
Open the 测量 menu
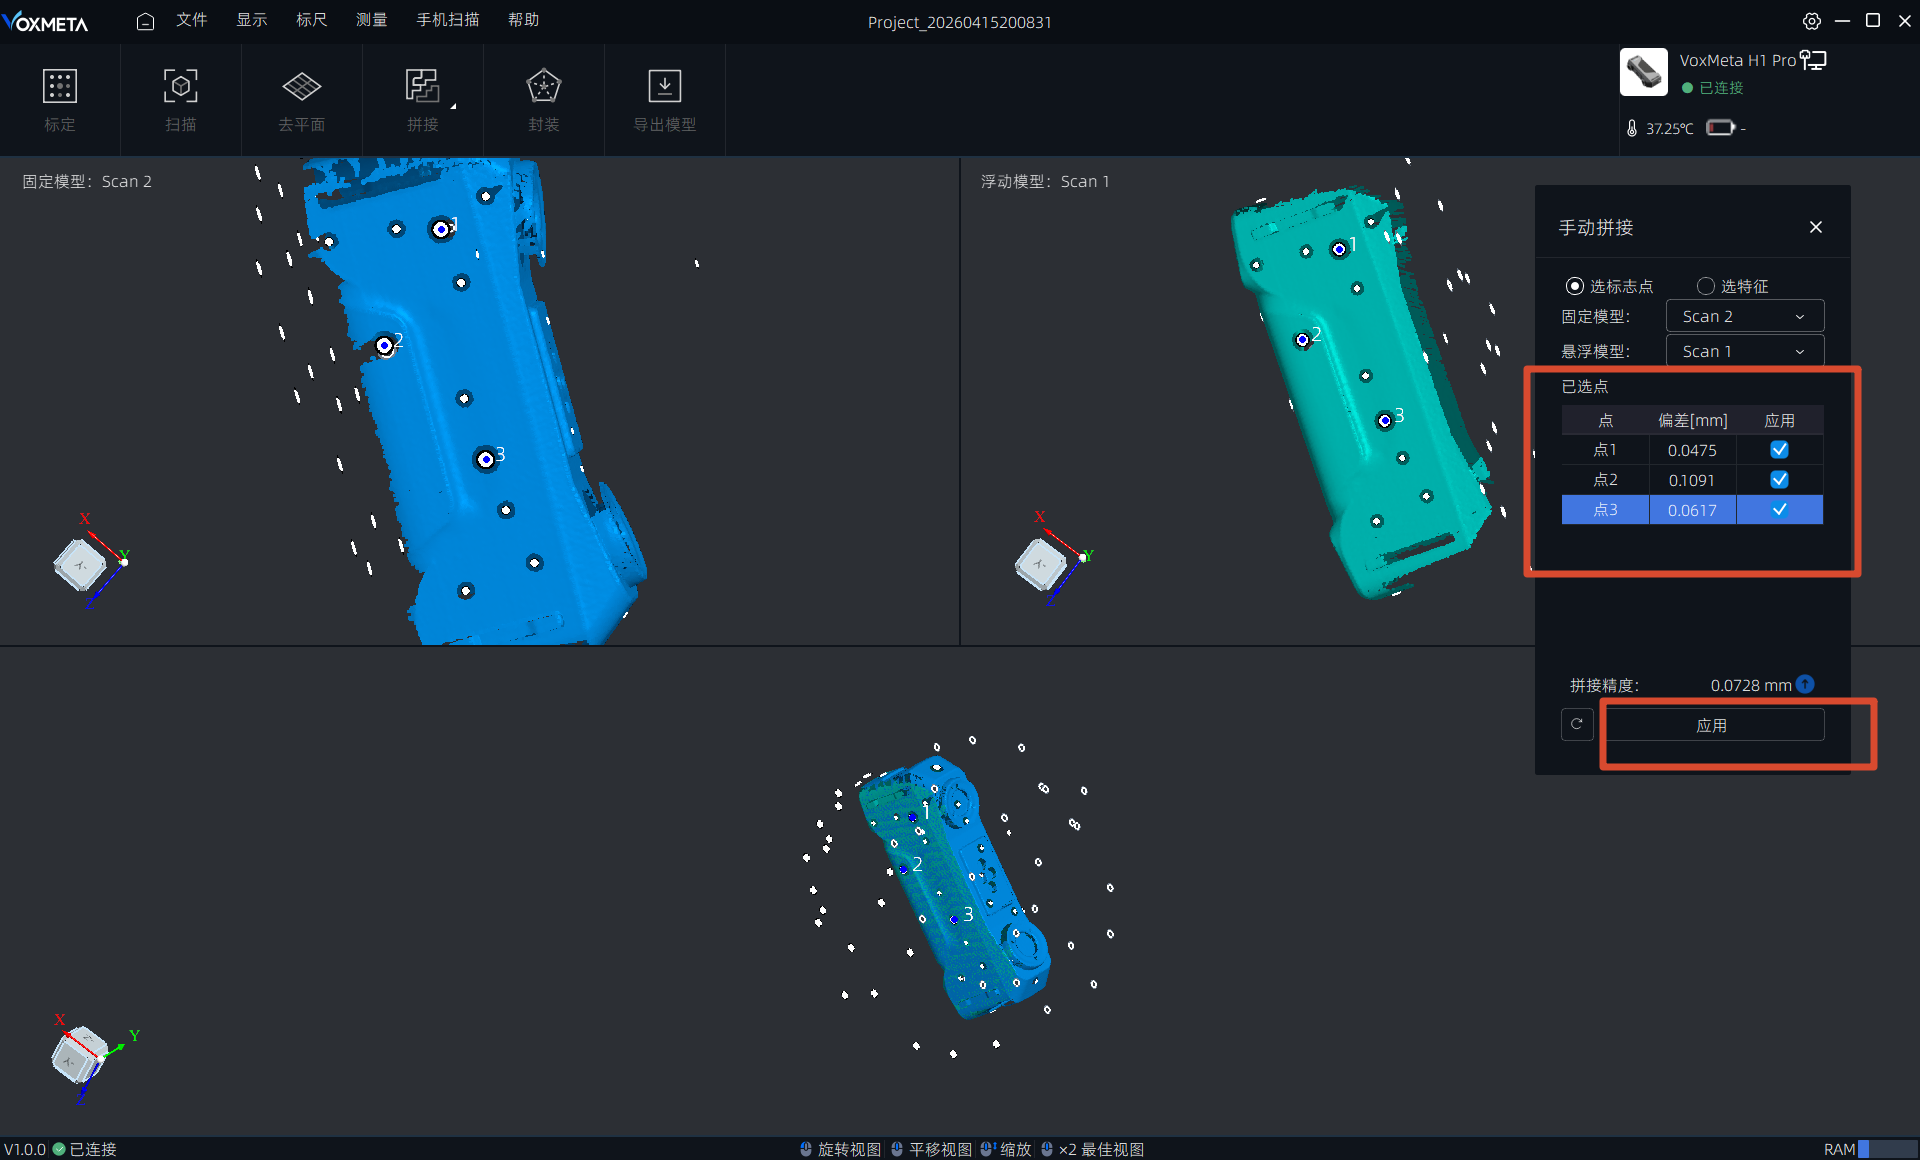(372, 20)
